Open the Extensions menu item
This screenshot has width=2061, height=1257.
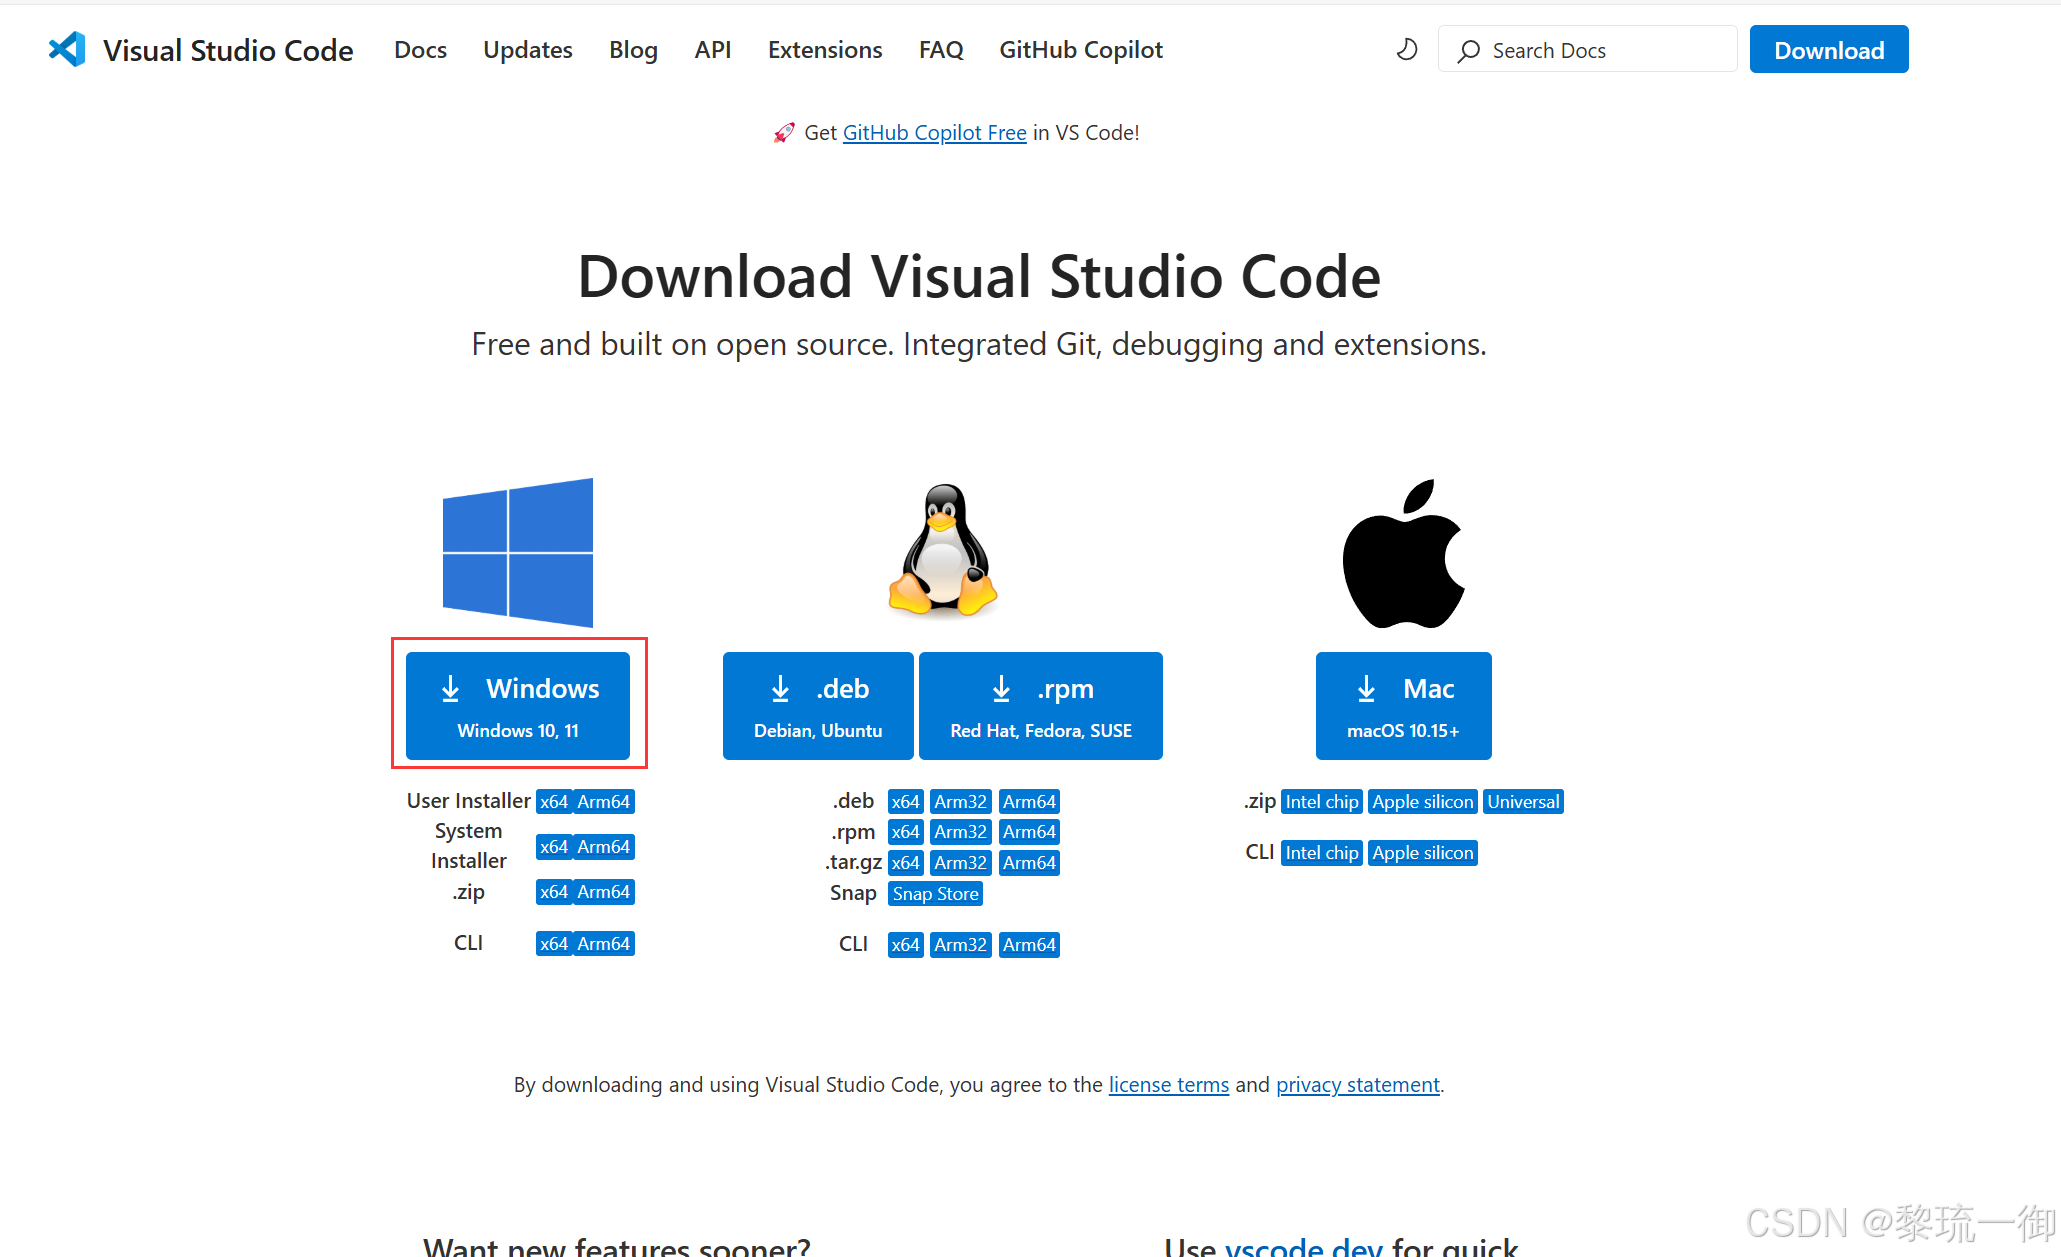(825, 50)
